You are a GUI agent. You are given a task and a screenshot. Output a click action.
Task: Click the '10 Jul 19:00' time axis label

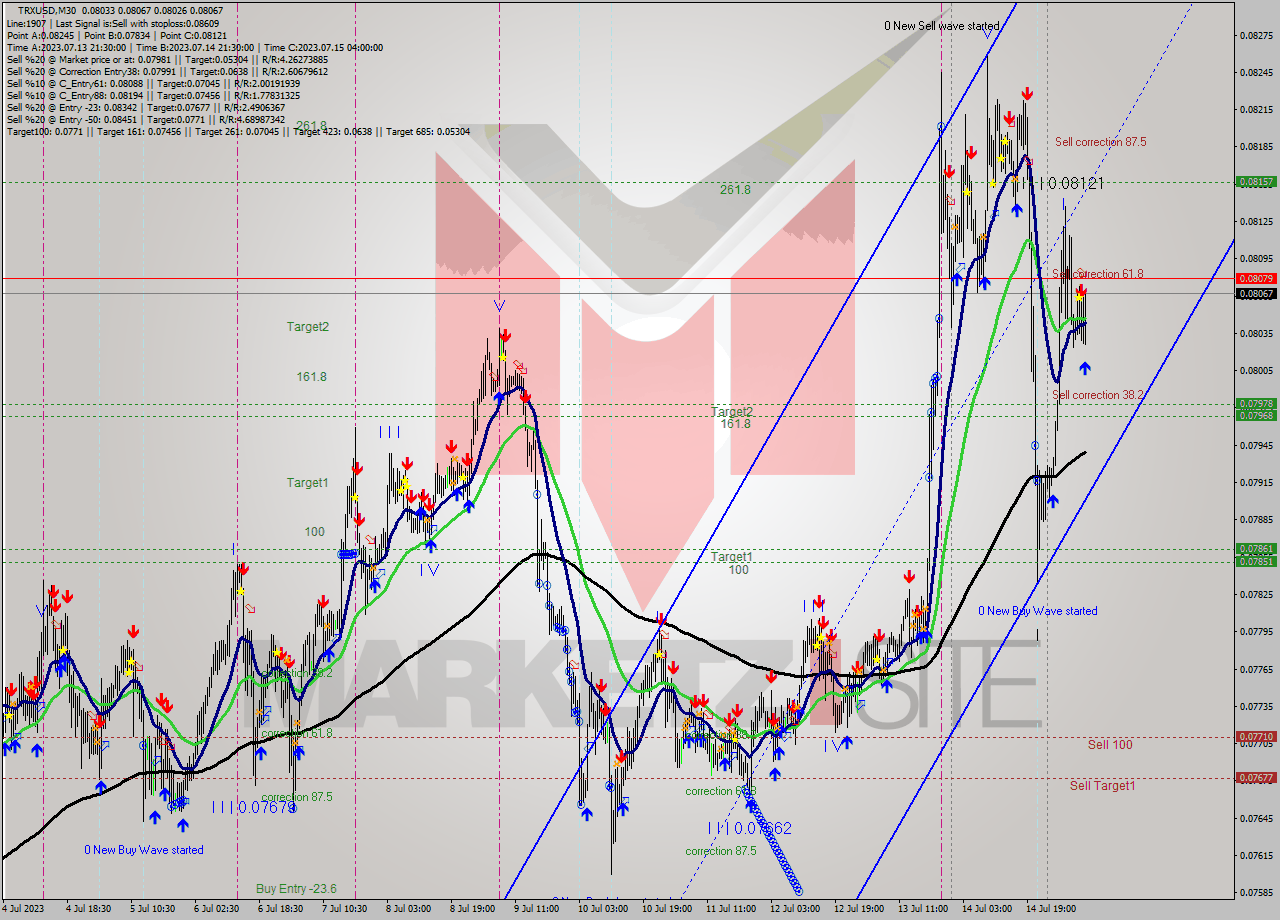pyautogui.click(x=667, y=909)
